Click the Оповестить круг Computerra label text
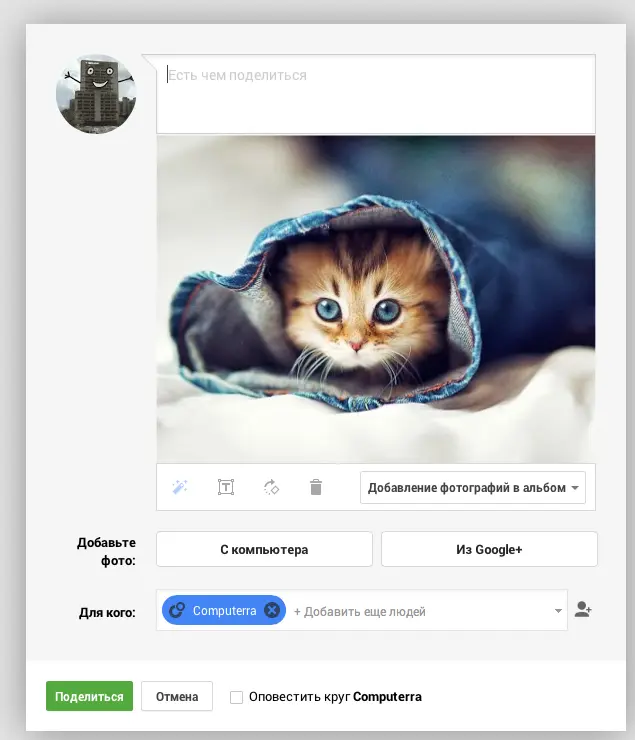Image resolution: width=635 pixels, height=740 pixels. (x=335, y=697)
